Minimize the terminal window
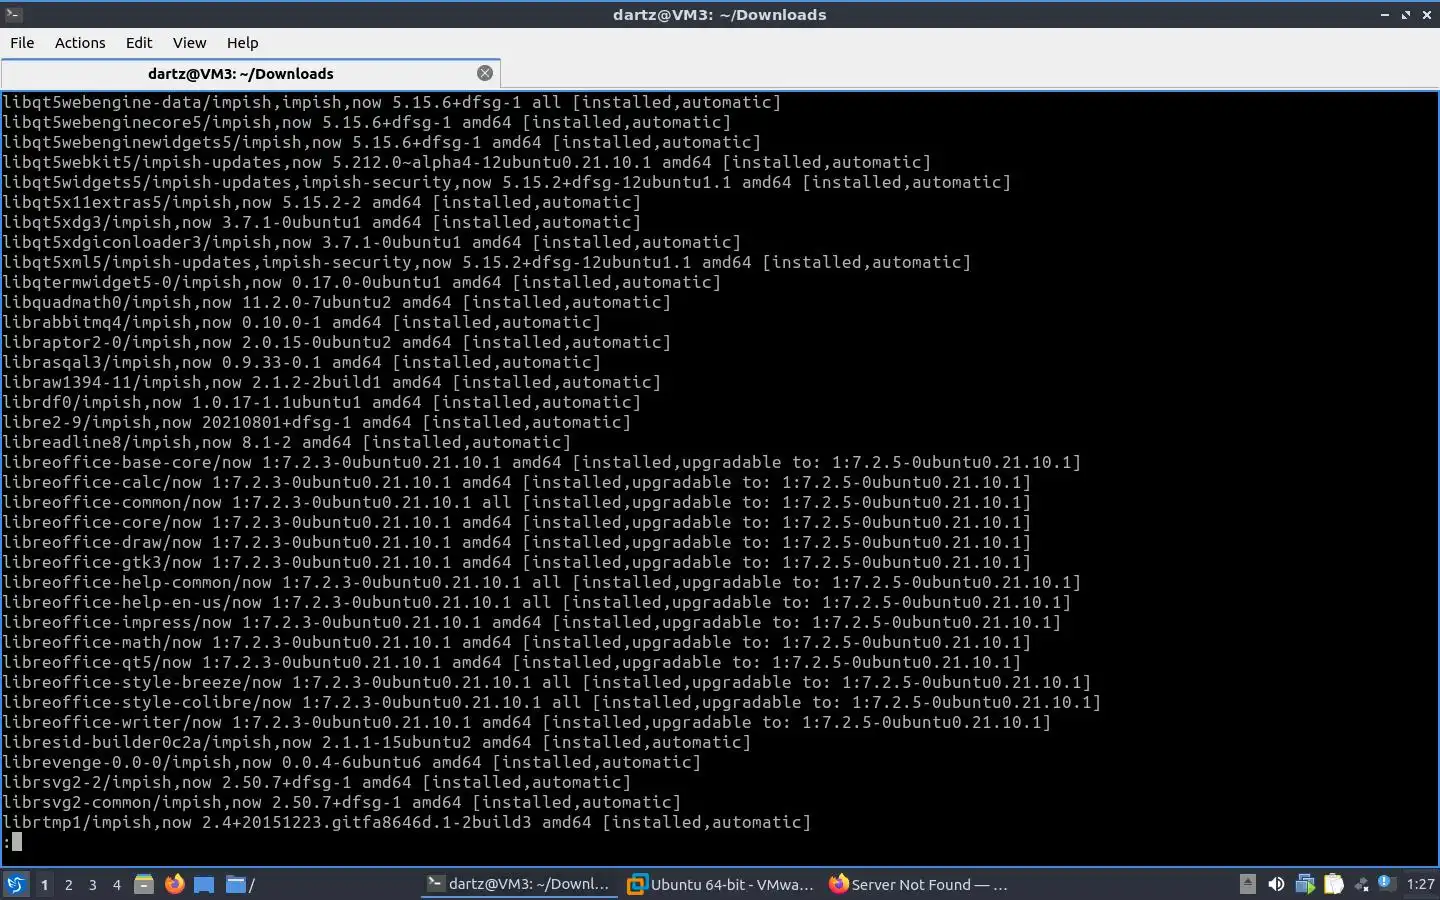 (x=1385, y=15)
